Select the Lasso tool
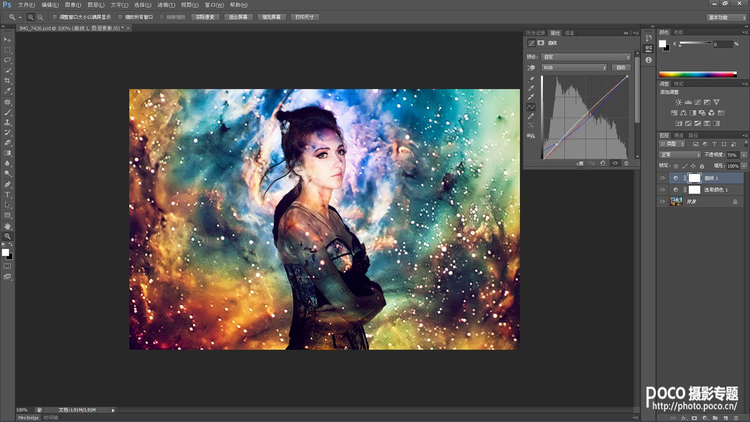750x422 pixels. (7, 60)
